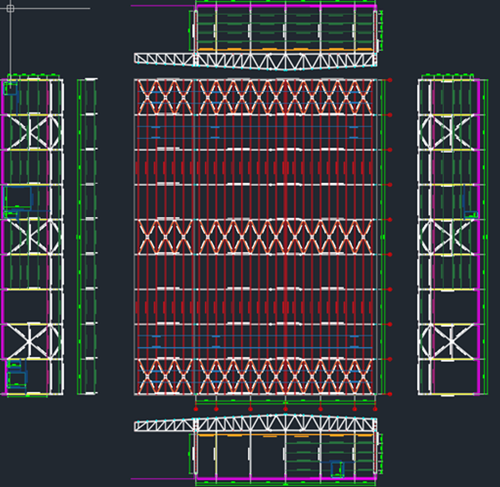Image resolution: width=500 pixels, height=487 pixels.
Task: Pick the bottommost red grid marker on right side
Action: (x=390, y=394)
